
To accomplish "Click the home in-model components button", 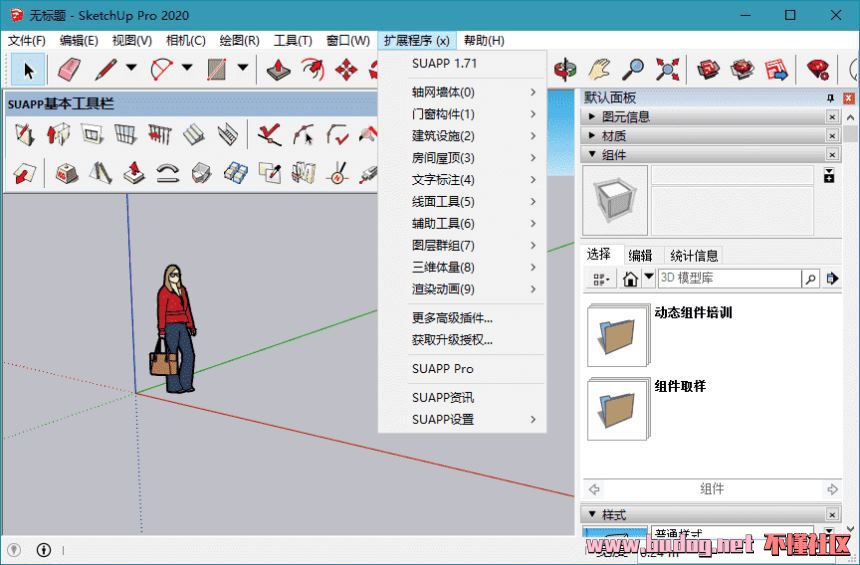I will point(630,279).
